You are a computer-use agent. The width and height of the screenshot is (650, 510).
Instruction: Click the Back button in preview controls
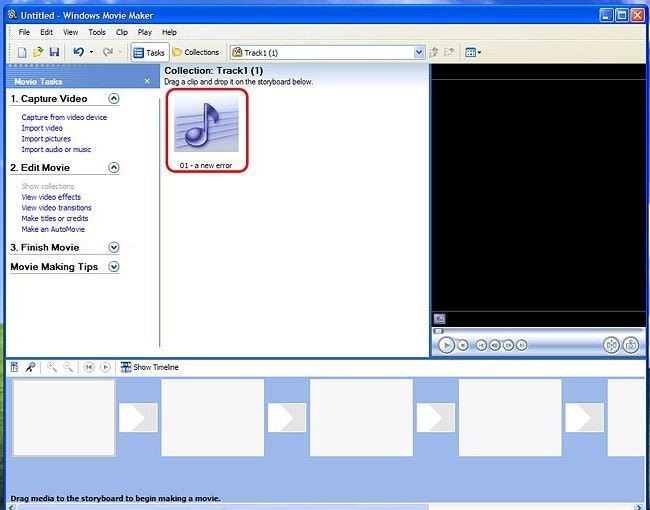(x=481, y=345)
